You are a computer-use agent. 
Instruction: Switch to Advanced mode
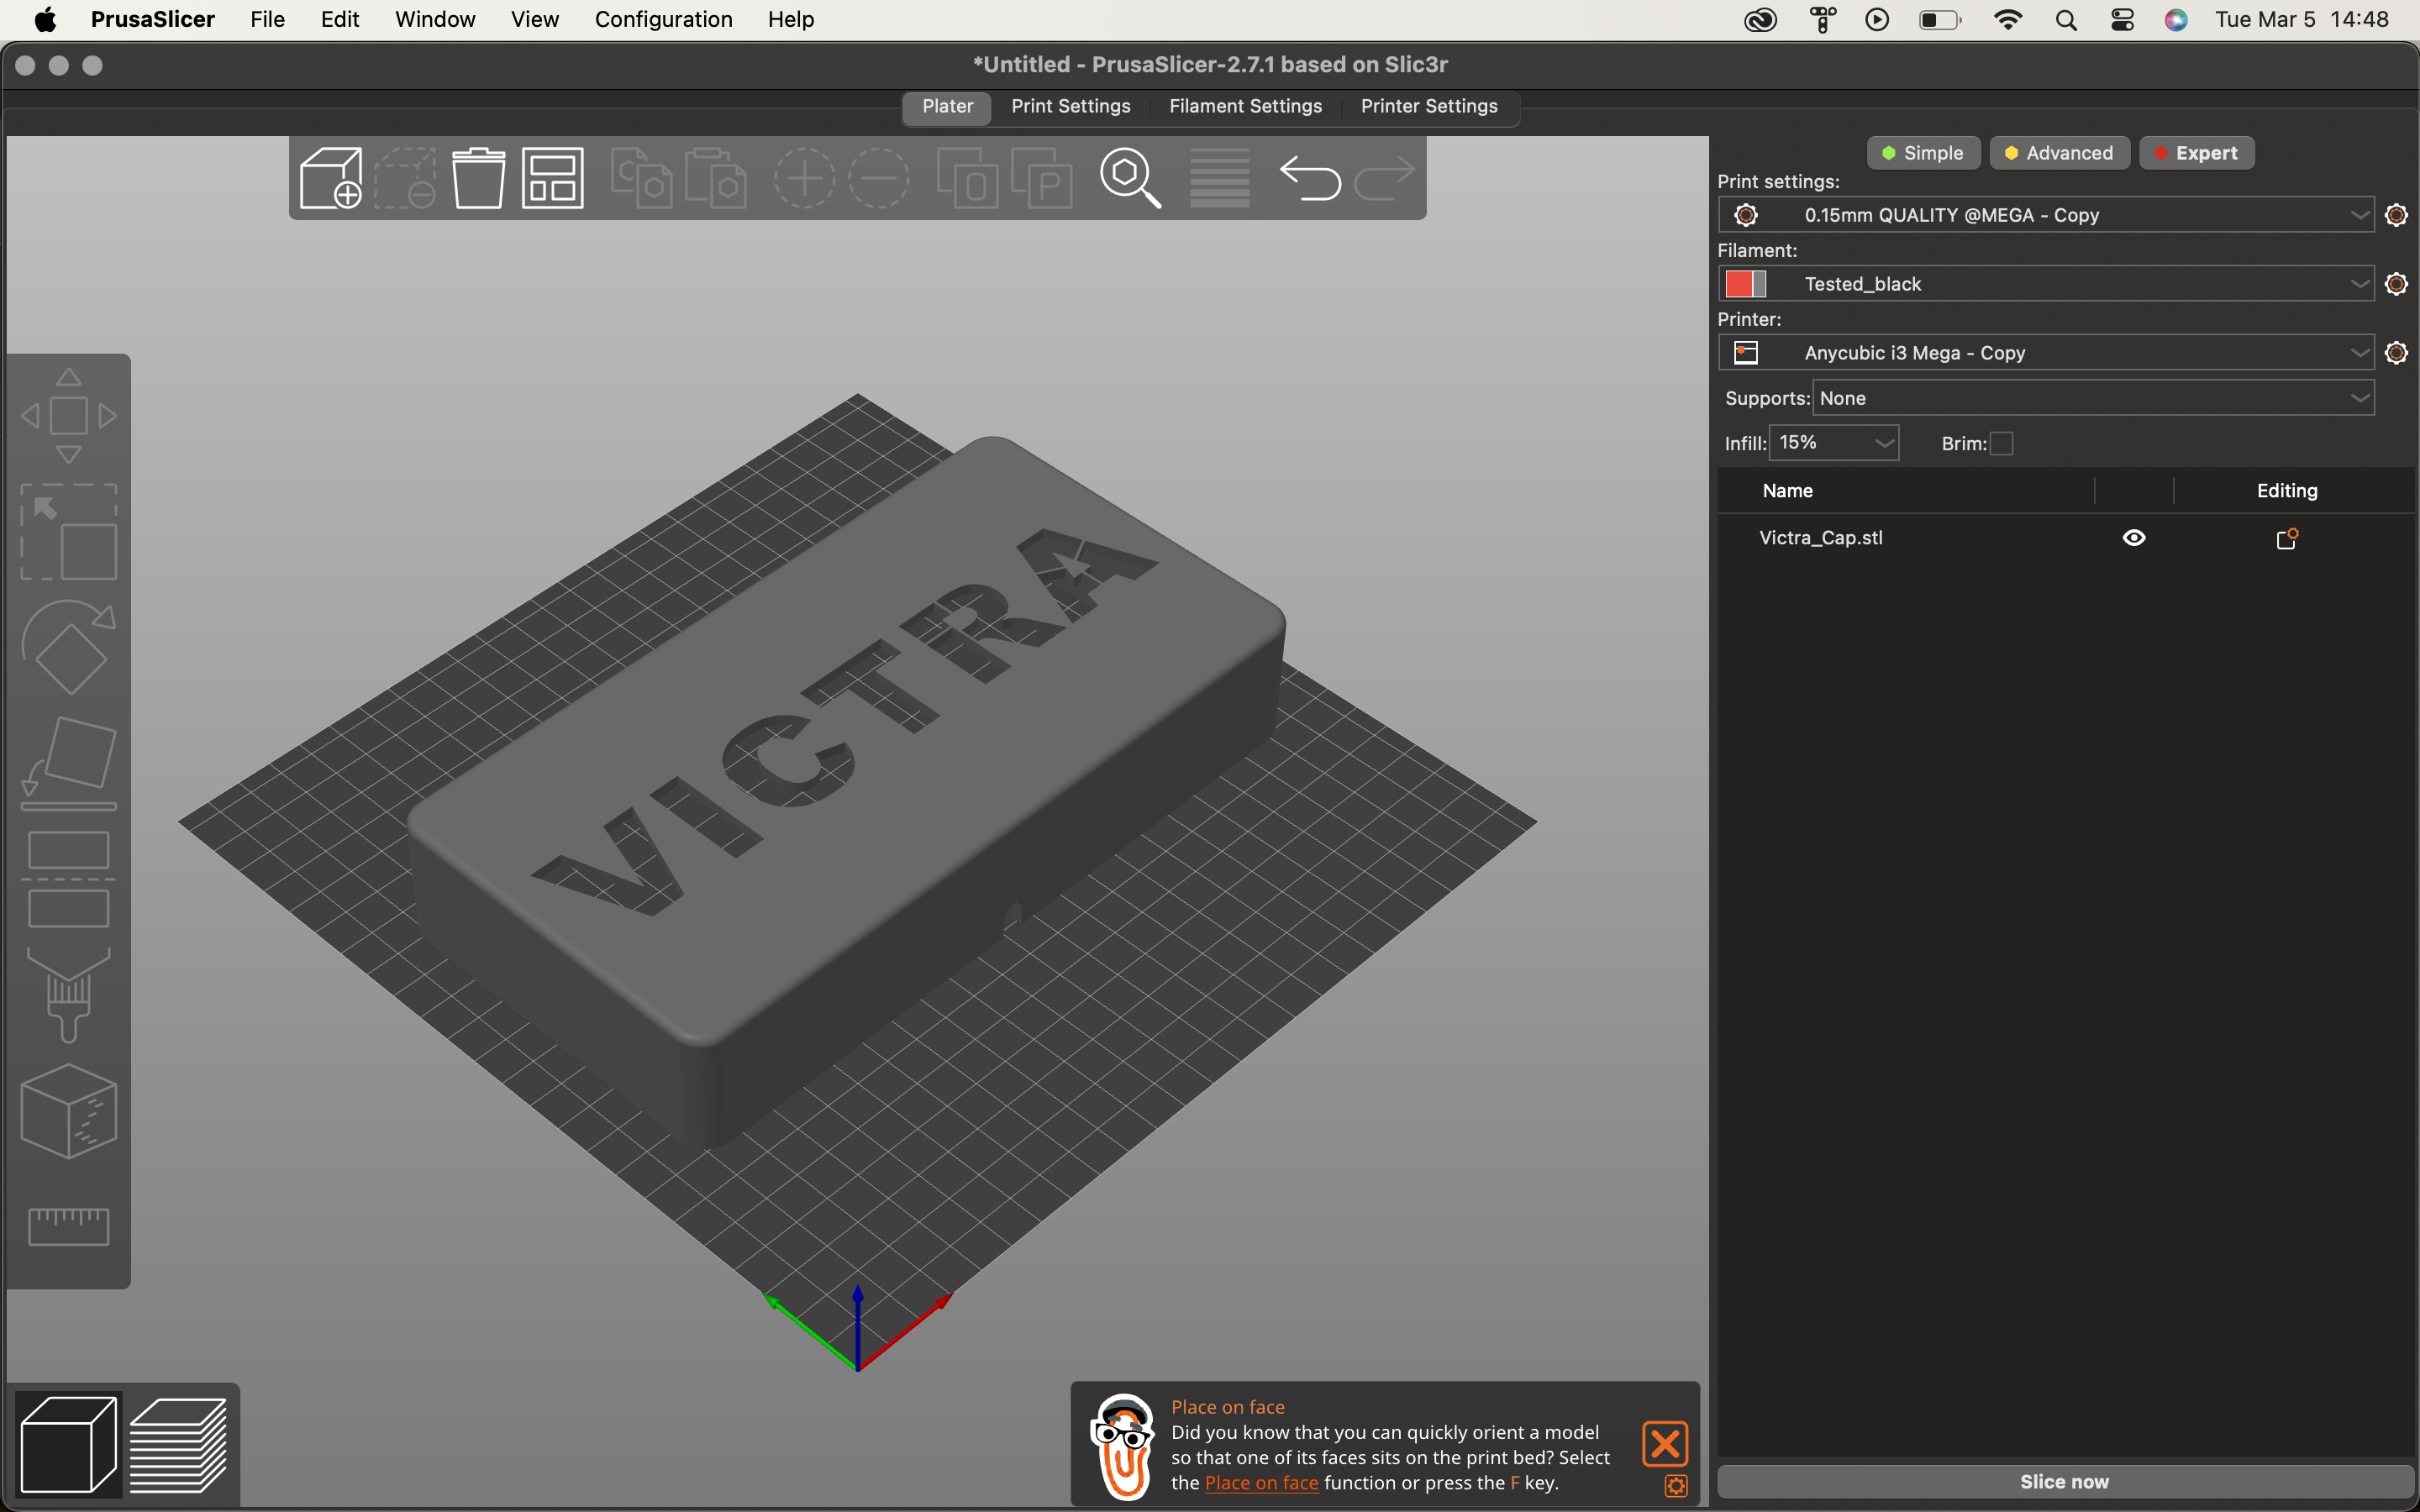(x=2059, y=153)
